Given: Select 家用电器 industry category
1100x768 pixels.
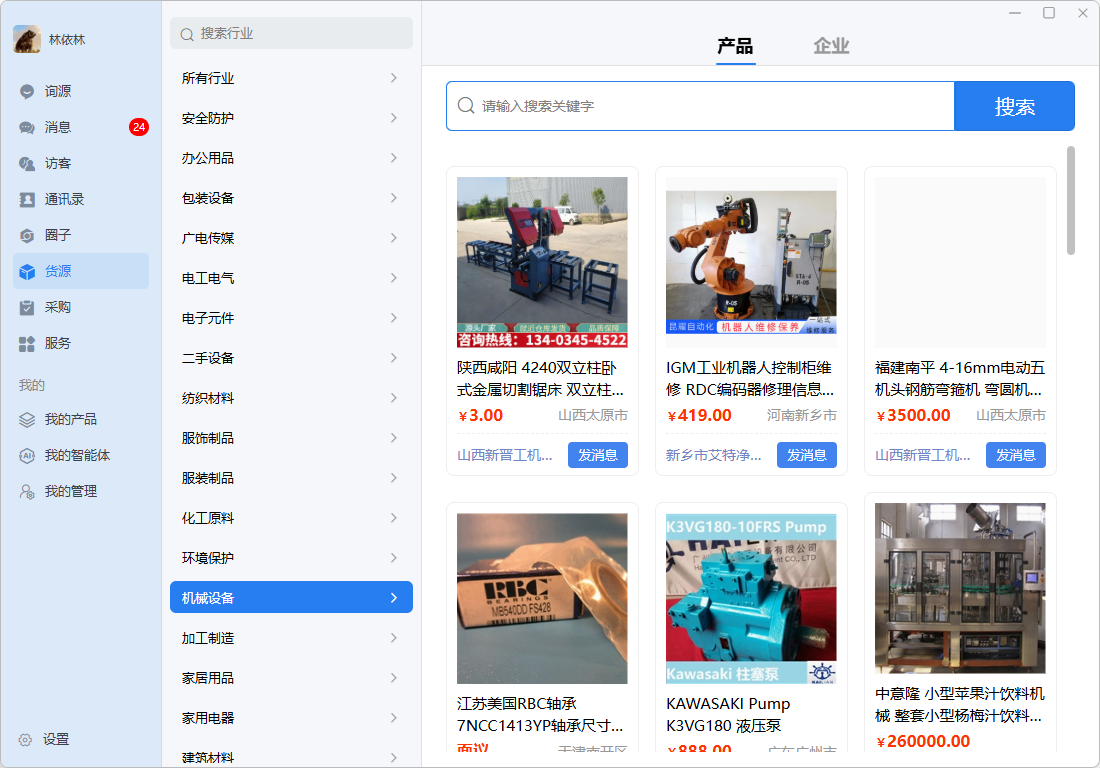Looking at the screenshot, I should [291, 718].
